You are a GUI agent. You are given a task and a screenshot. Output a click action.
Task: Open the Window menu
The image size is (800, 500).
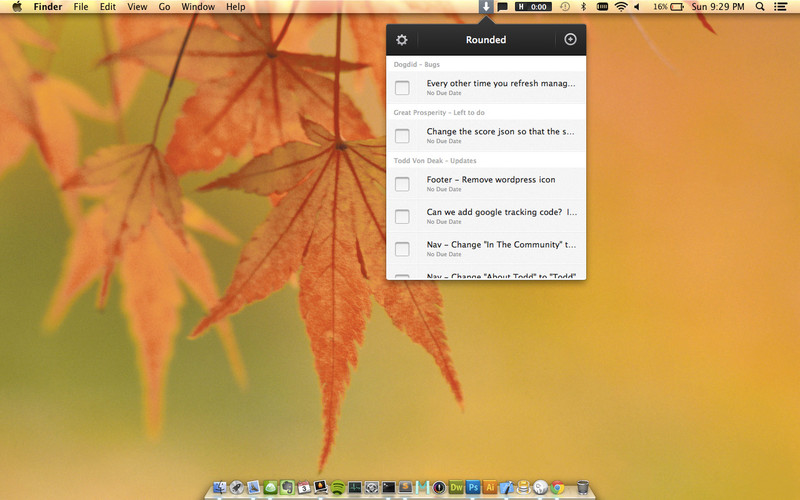[x=198, y=7]
